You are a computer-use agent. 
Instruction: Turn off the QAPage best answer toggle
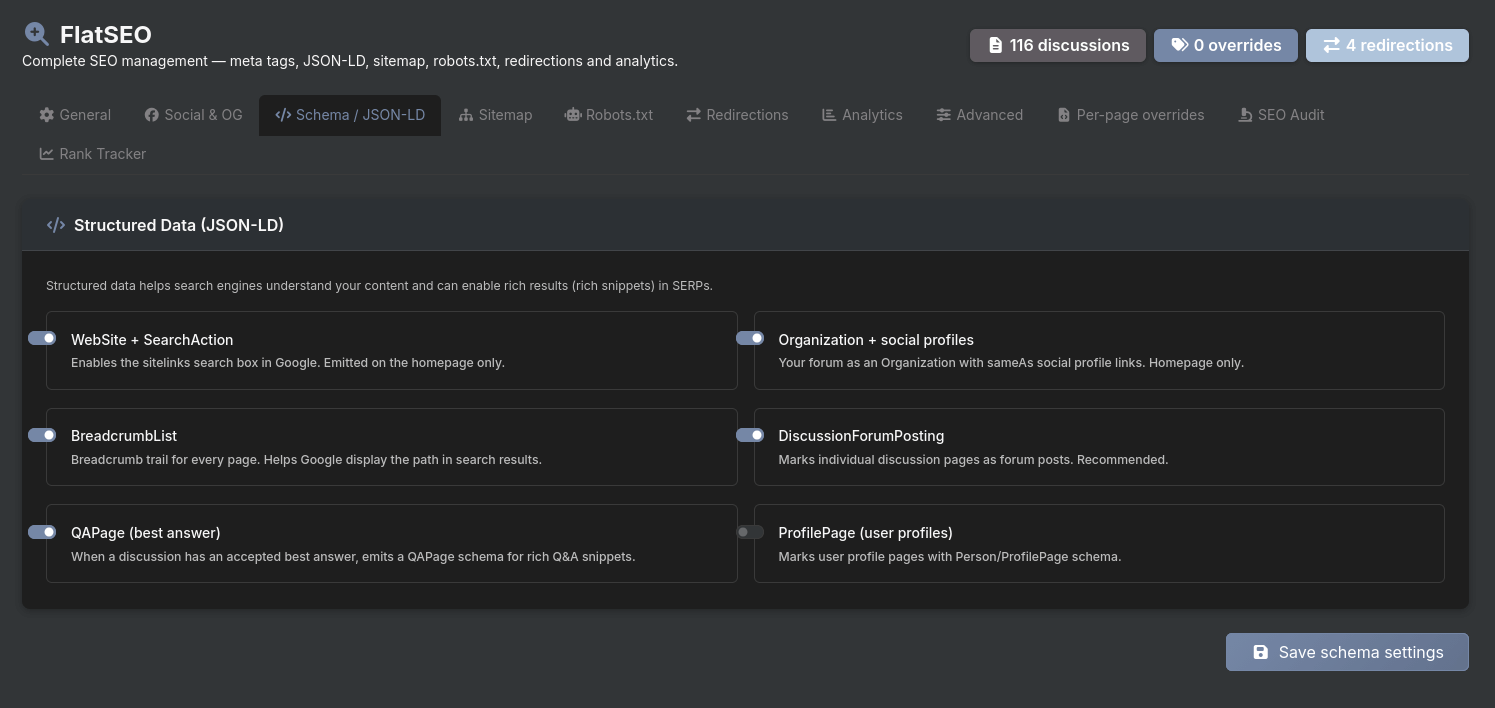[x=42, y=531]
